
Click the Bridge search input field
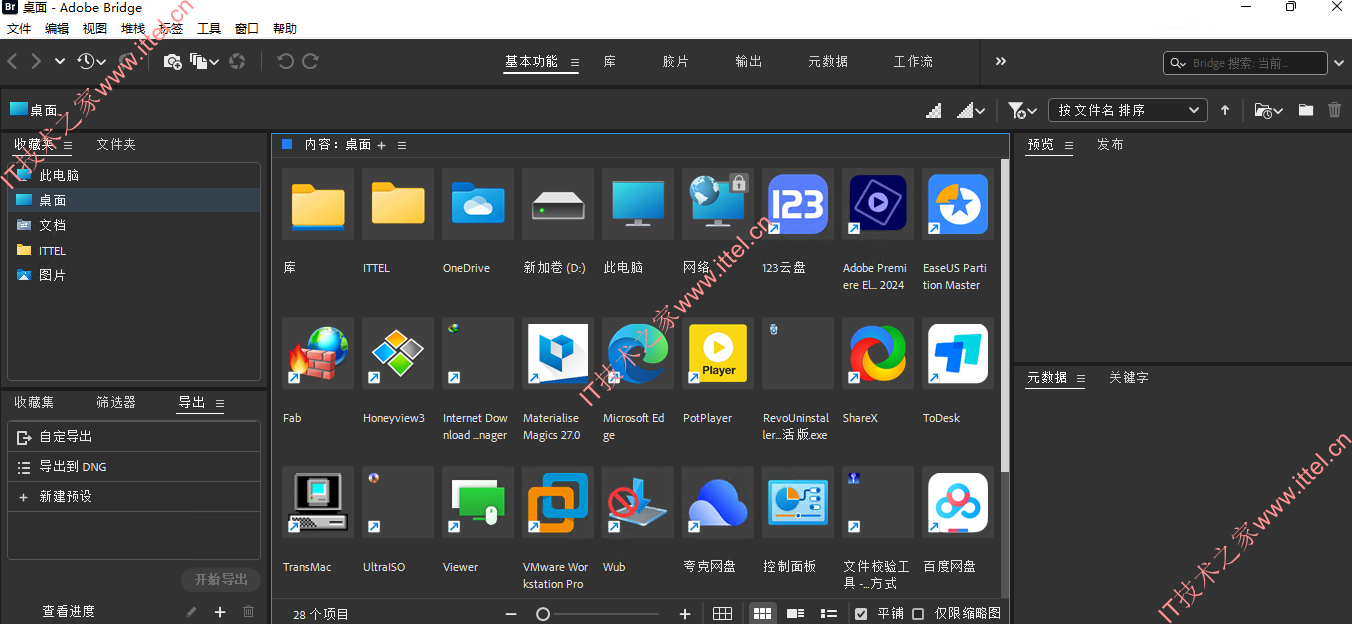pyautogui.click(x=1246, y=63)
